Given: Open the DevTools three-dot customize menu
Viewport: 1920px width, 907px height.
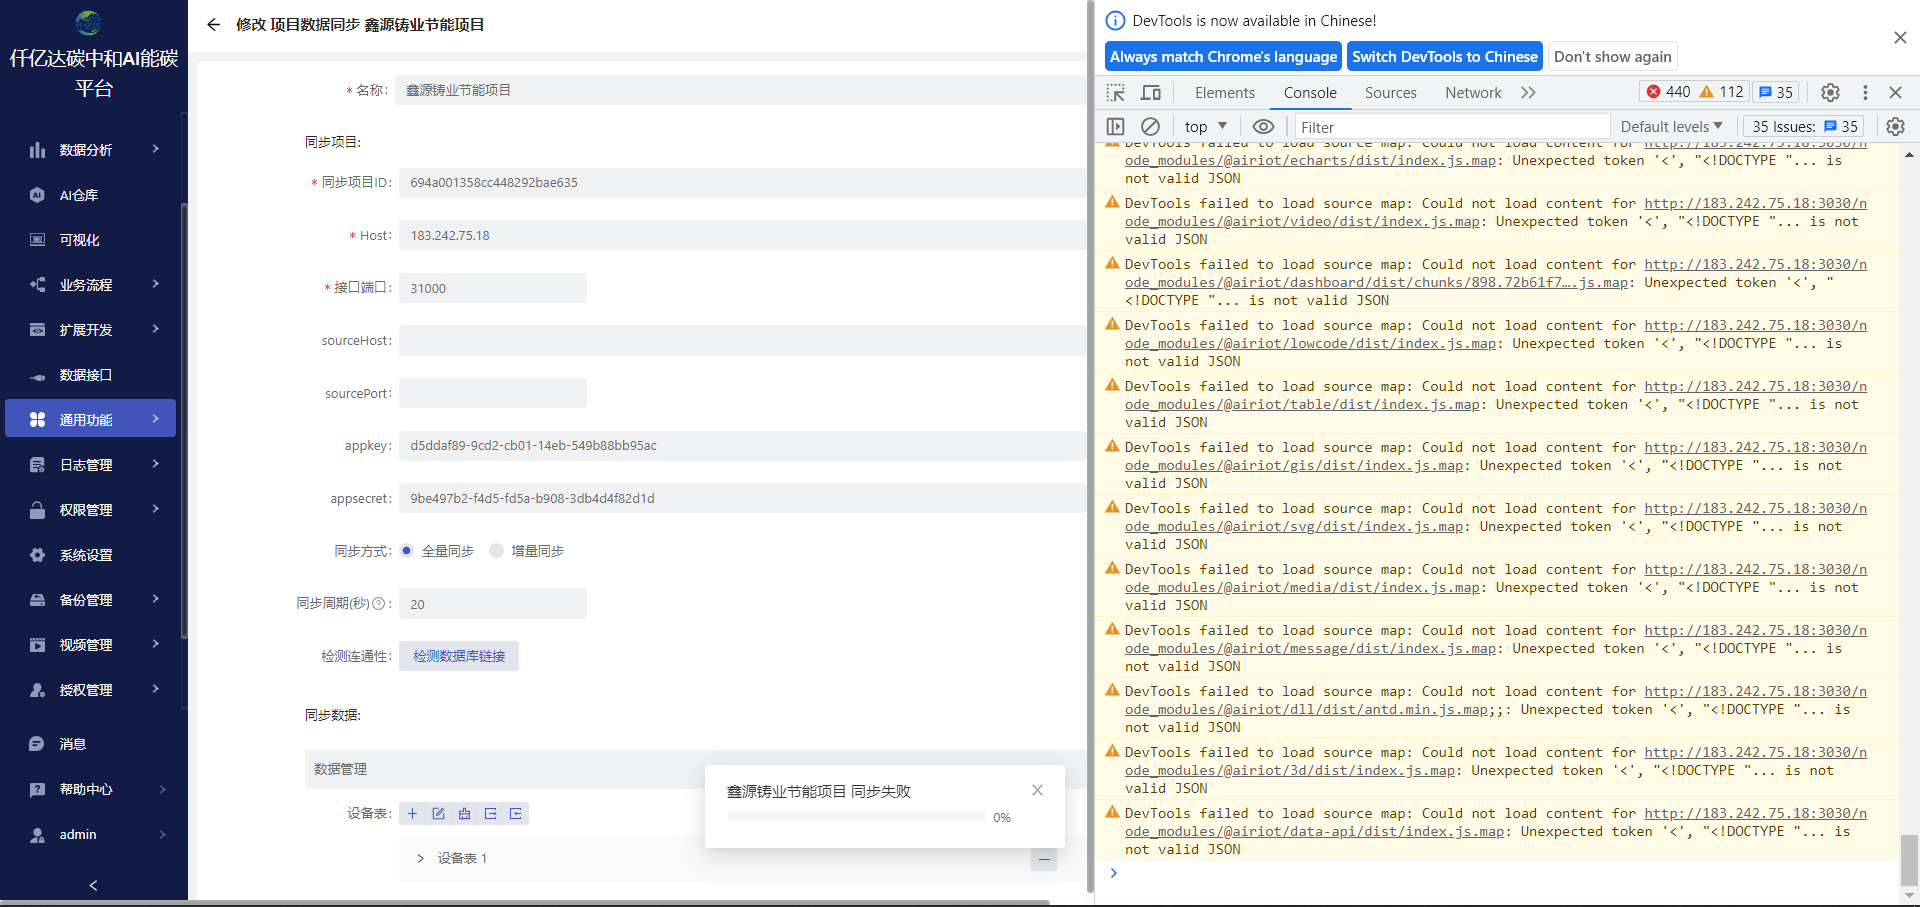Looking at the screenshot, I should click(x=1865, y=93).
